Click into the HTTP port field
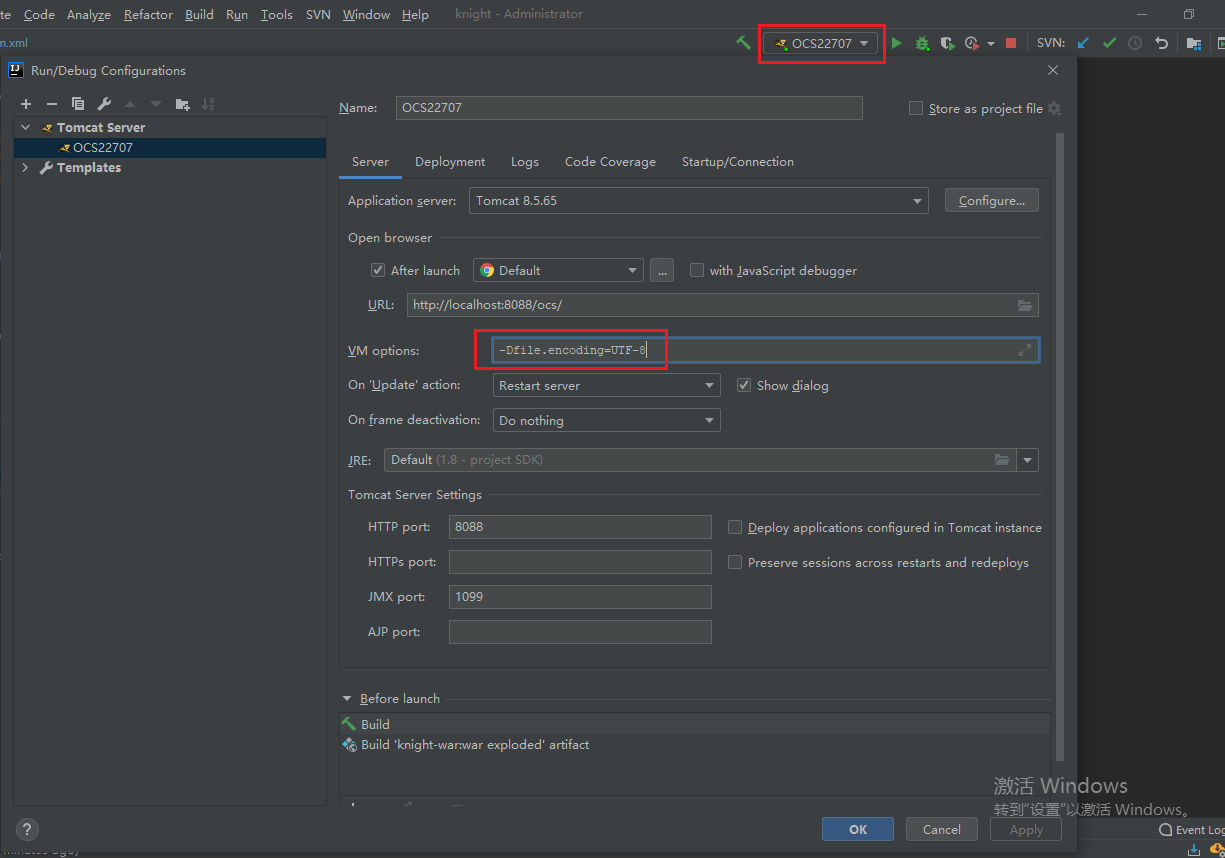This screenshot has width=1225, height=858. point(580,527)
